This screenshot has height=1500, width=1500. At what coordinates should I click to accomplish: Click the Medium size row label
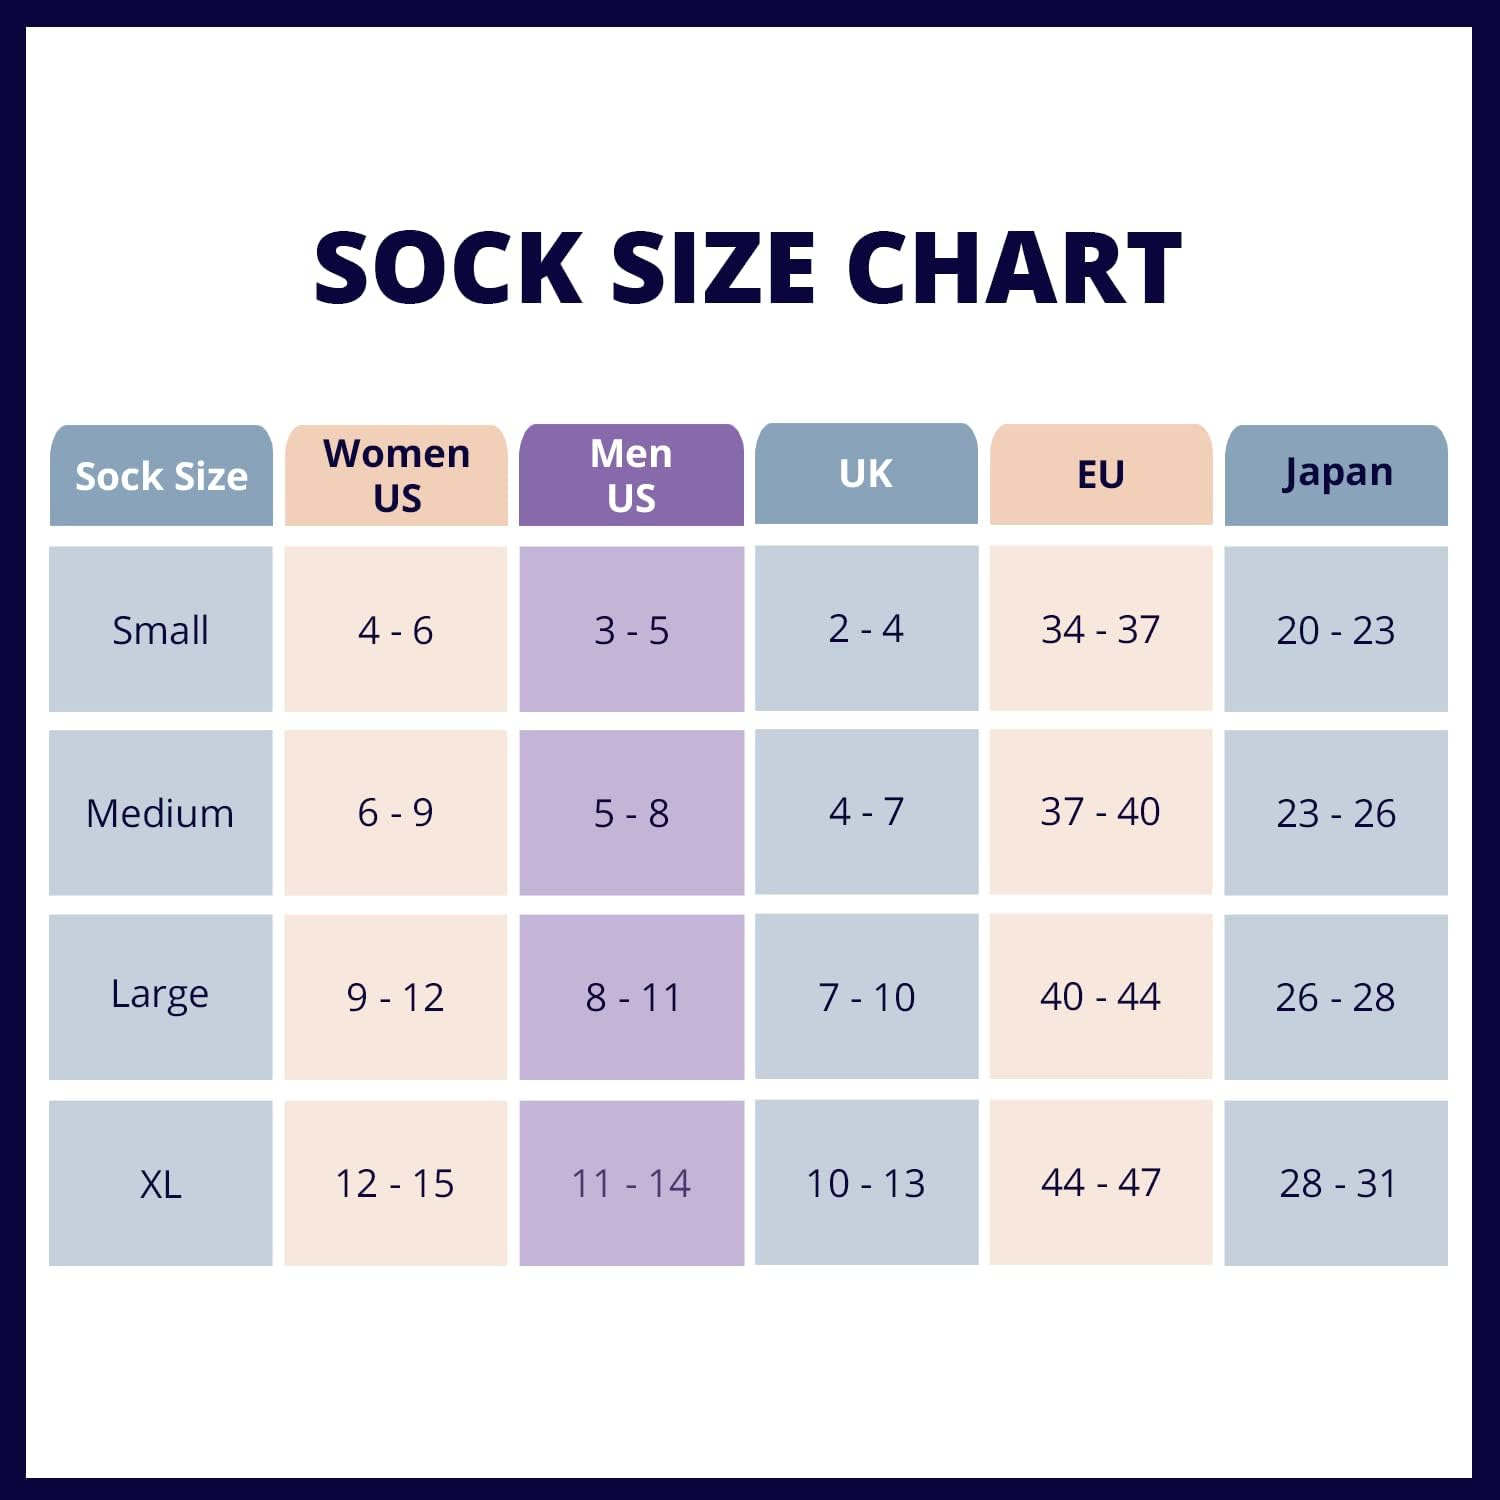[x=161, y=813]
